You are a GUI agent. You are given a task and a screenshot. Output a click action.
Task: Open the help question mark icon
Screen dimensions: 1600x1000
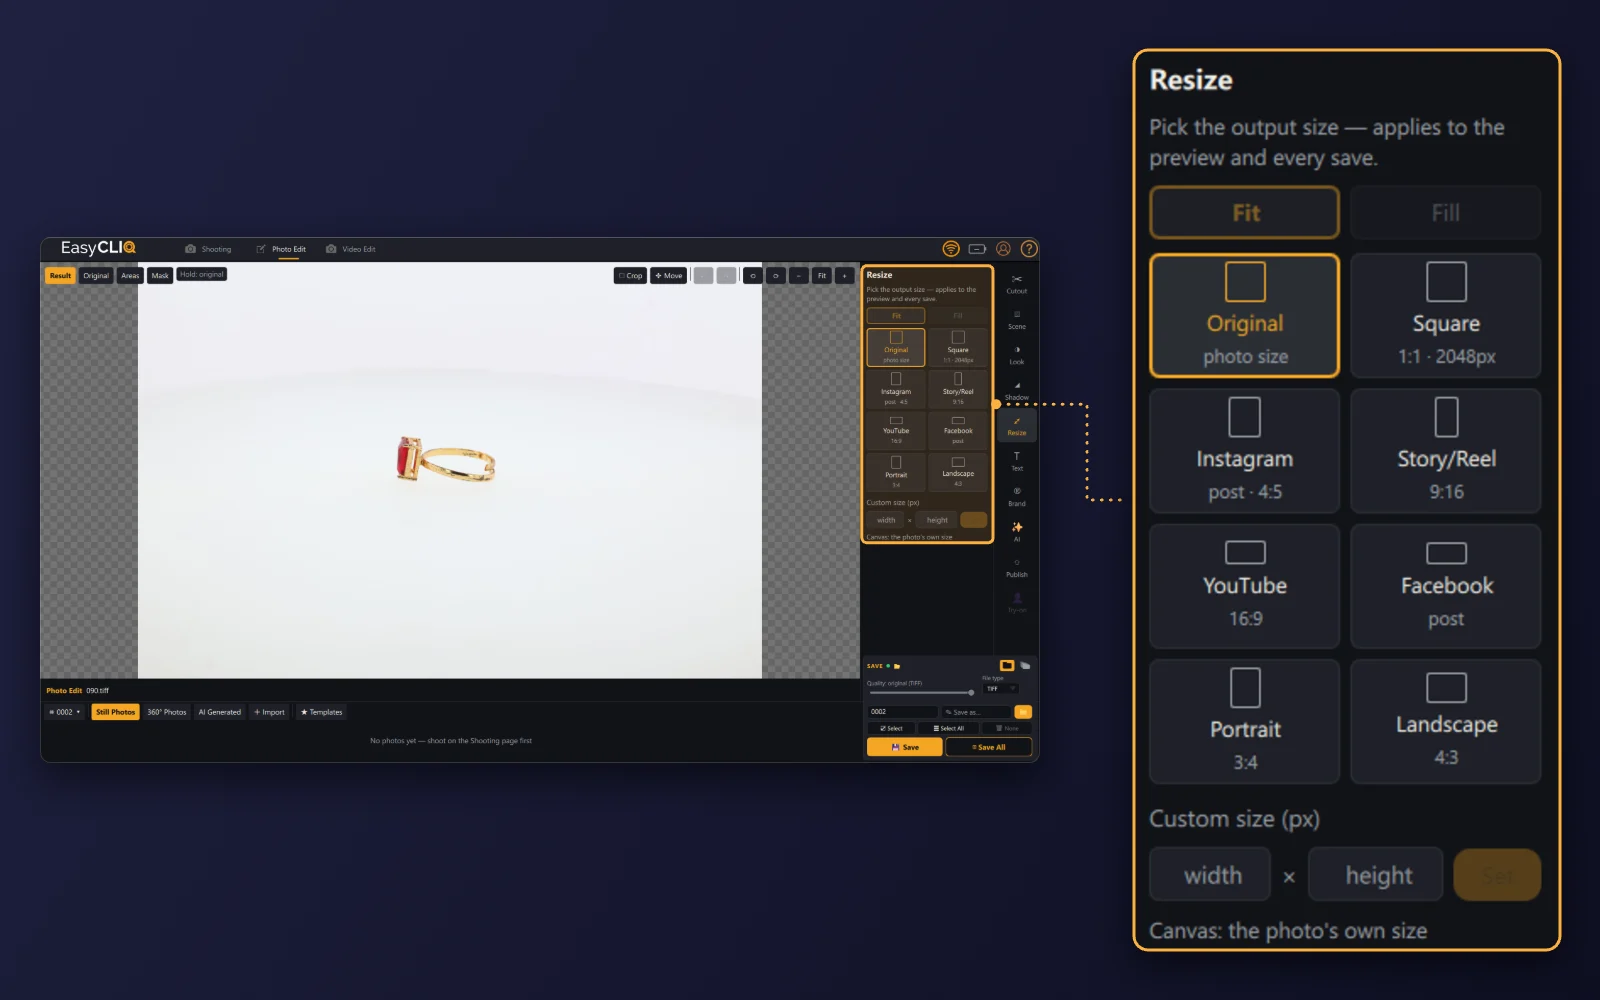coord(1029,249)
